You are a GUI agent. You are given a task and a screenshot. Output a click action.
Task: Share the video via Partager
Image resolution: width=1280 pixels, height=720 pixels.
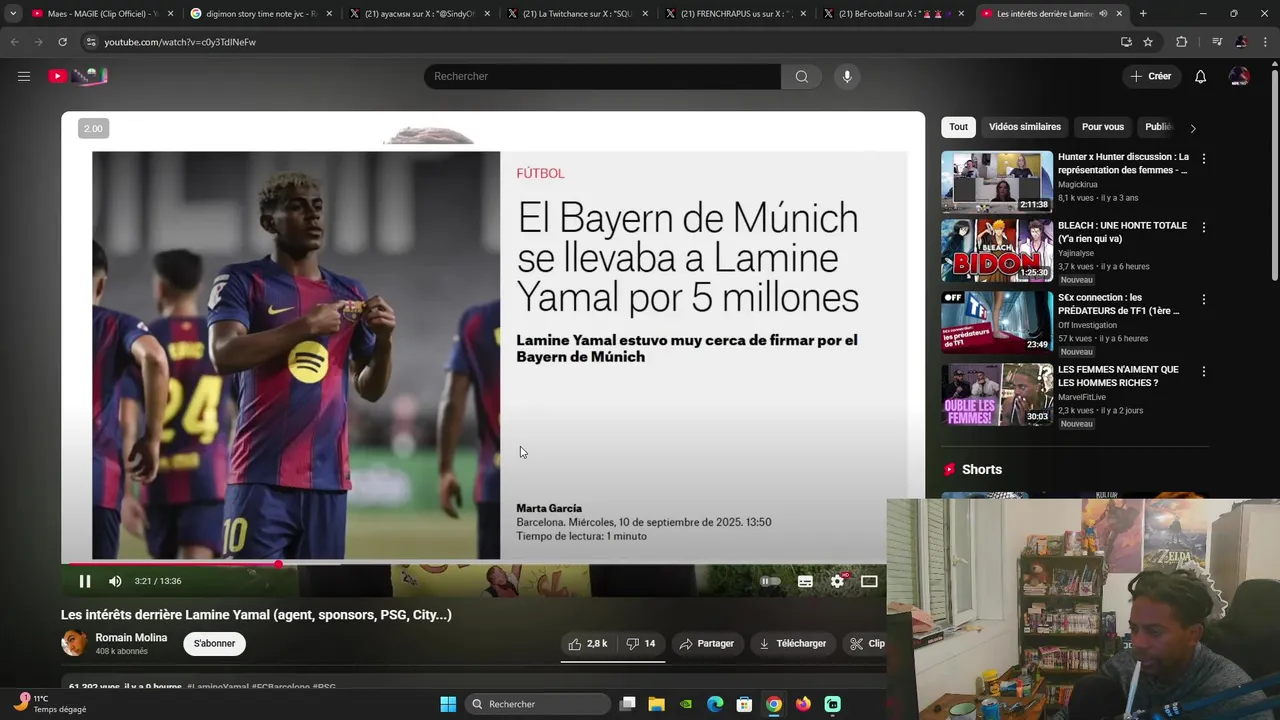point(707,643)
